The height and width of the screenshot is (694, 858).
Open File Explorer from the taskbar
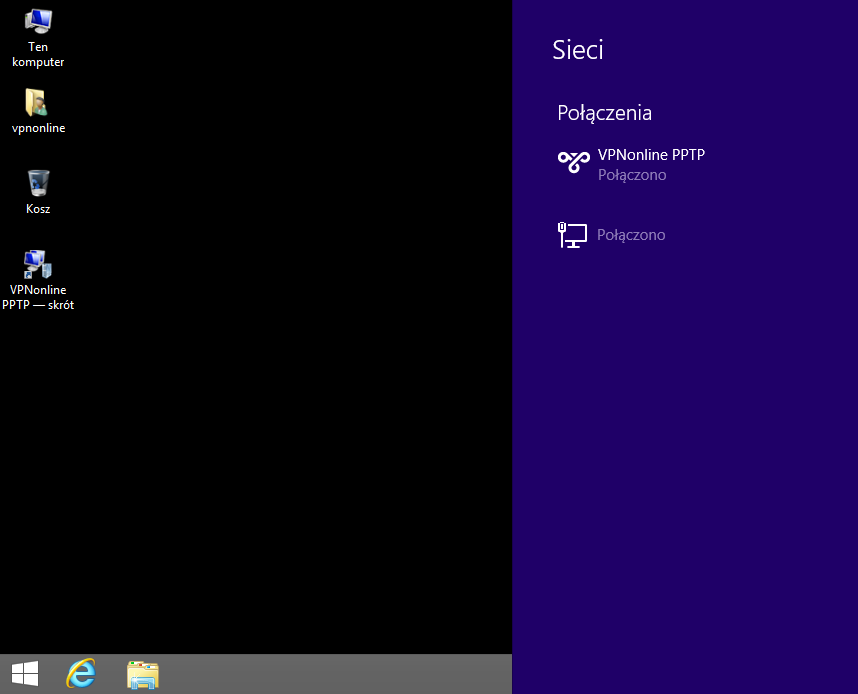[x=143, y=674]
